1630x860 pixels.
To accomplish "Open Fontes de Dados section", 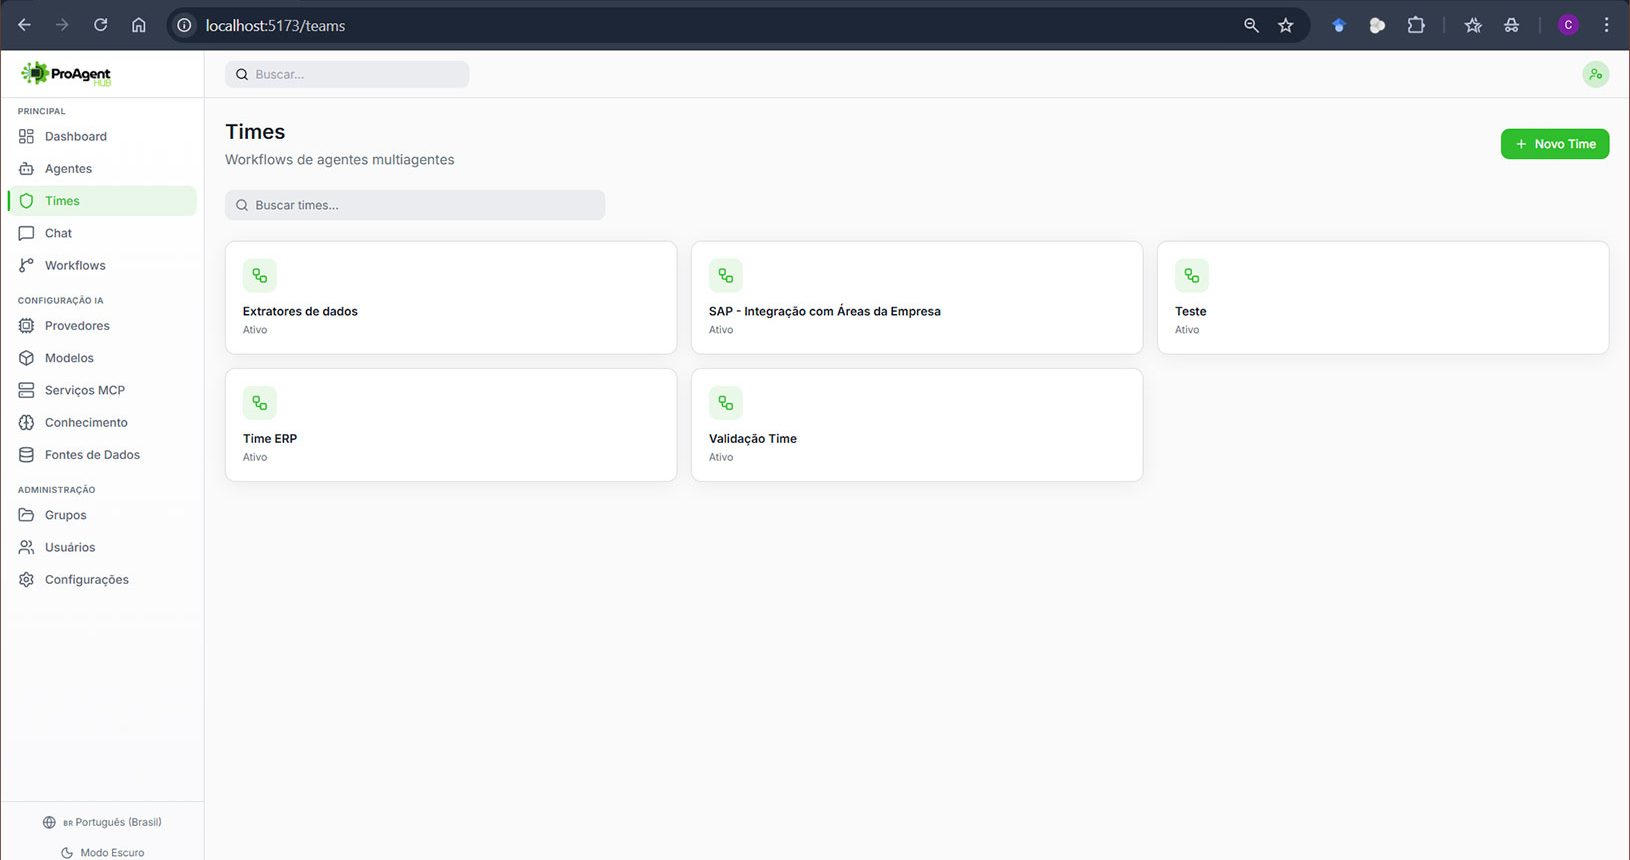I will tap(92, 455).
